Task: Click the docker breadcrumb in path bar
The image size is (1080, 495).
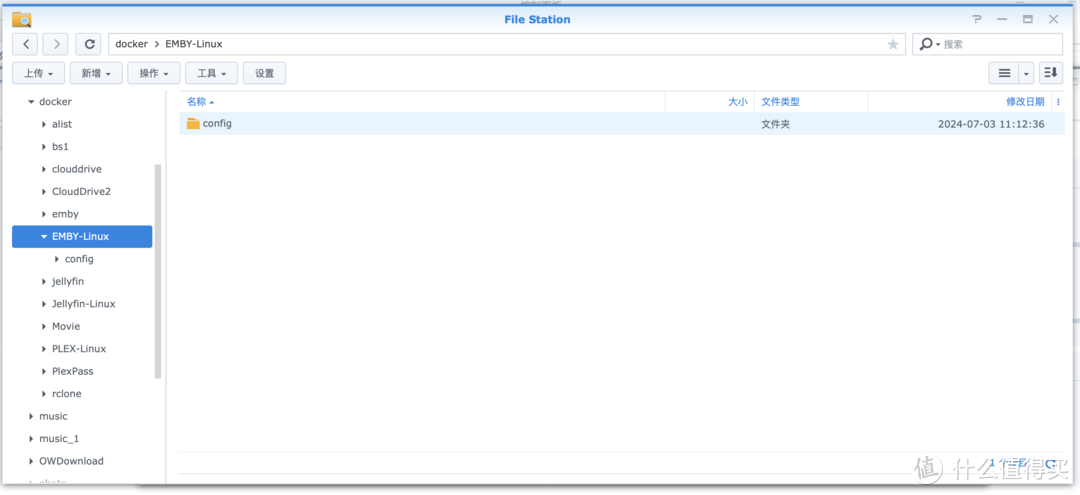Action: pyautogui.click(x=131, y=44)
